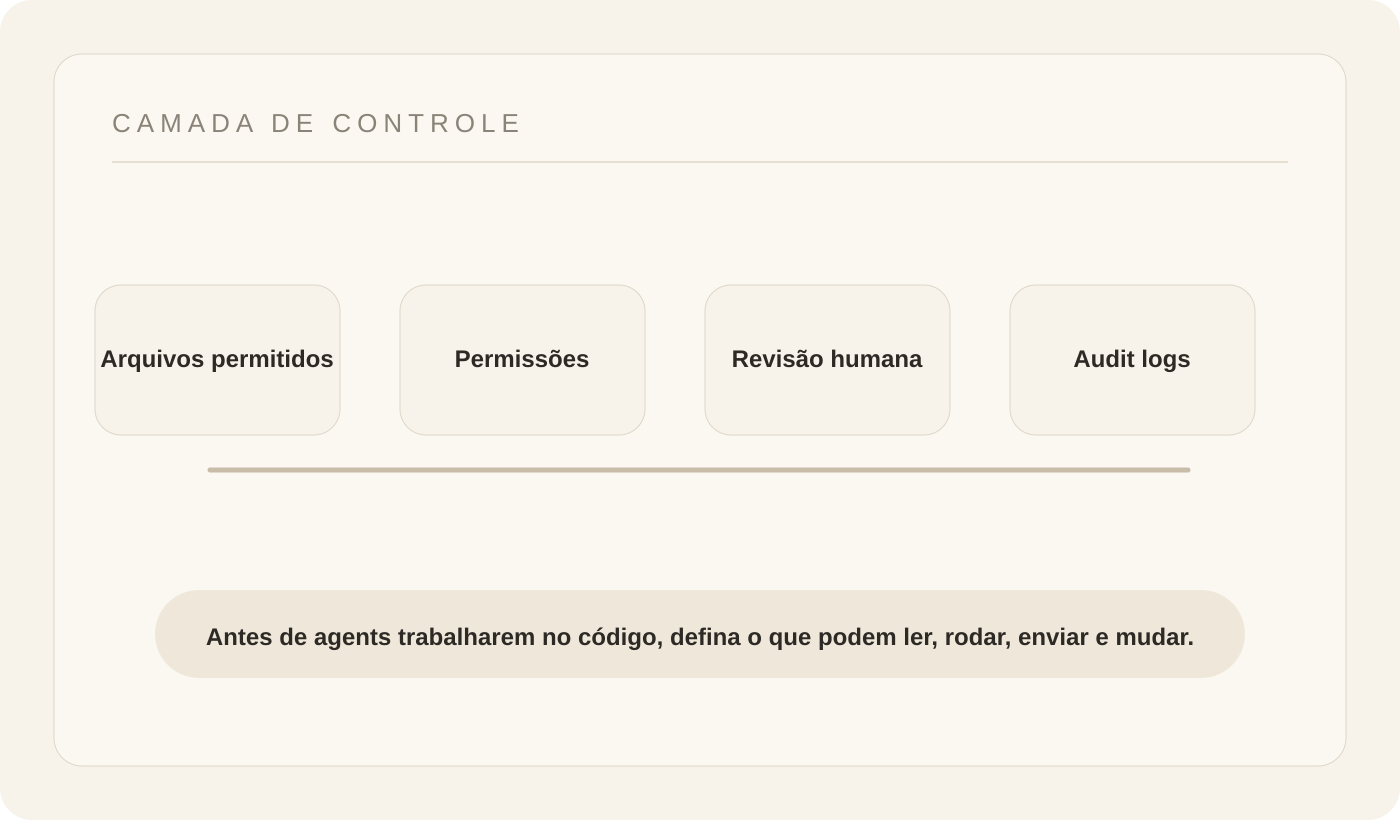
Task: Open the Permissões card
Action: pyautogui.click(x=522, y=360)
